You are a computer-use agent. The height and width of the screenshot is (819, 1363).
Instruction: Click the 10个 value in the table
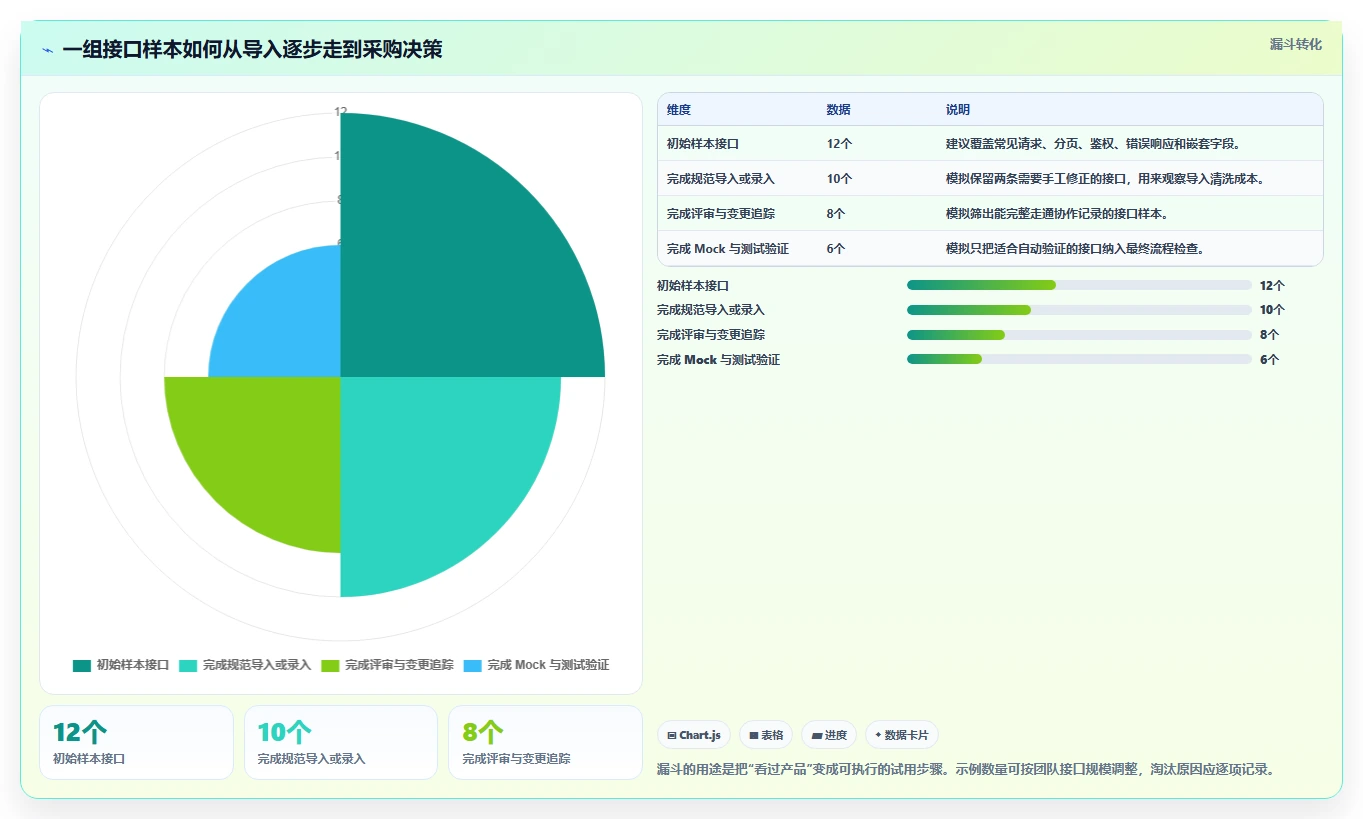point(840,179)
